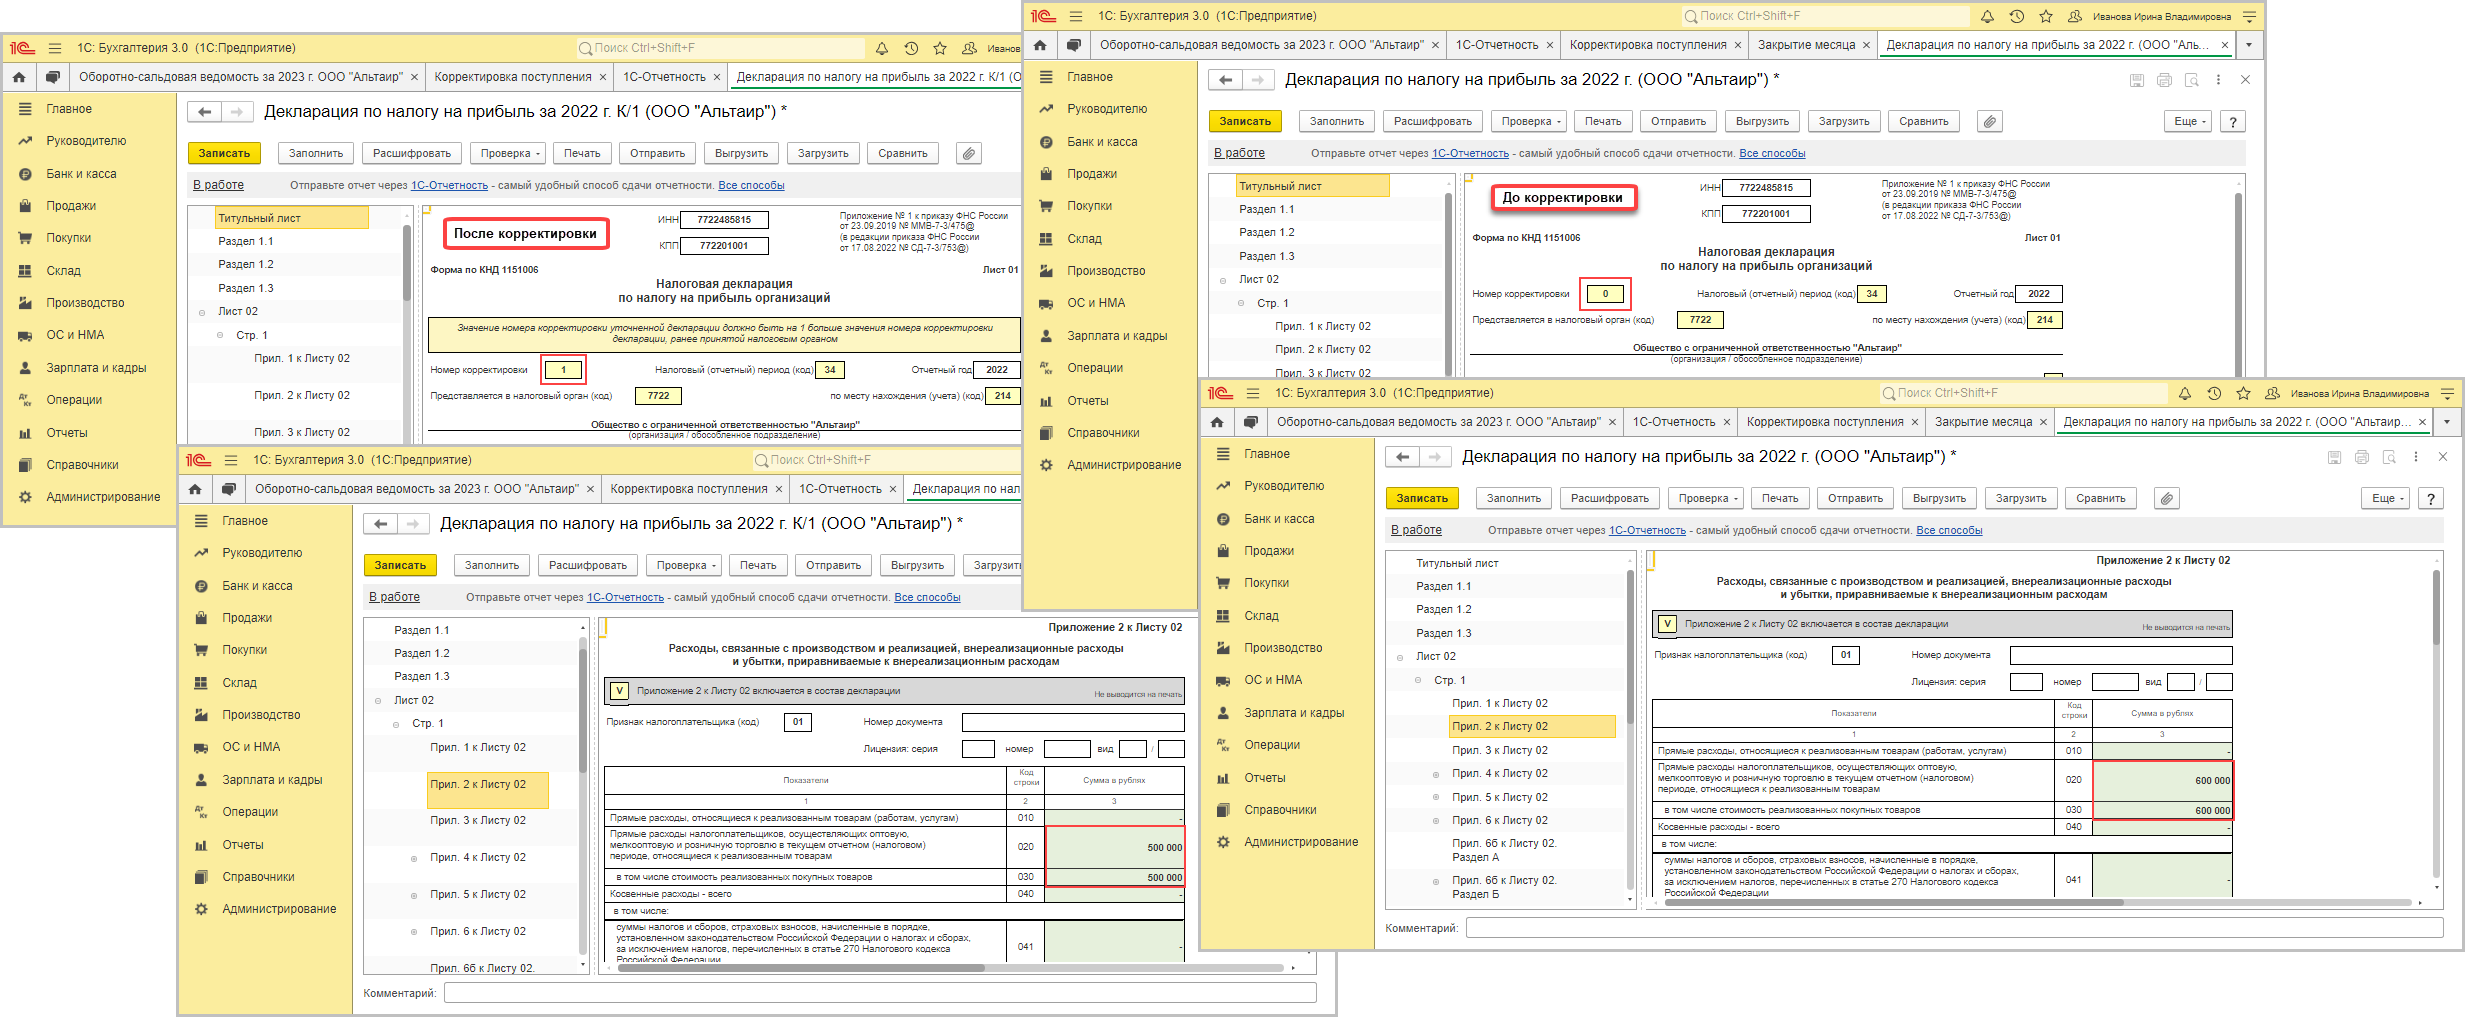Screen dimensions: 2465x1017
Task: Open the tab list arrow in До корректировки window
Action: coord(2248,45)
